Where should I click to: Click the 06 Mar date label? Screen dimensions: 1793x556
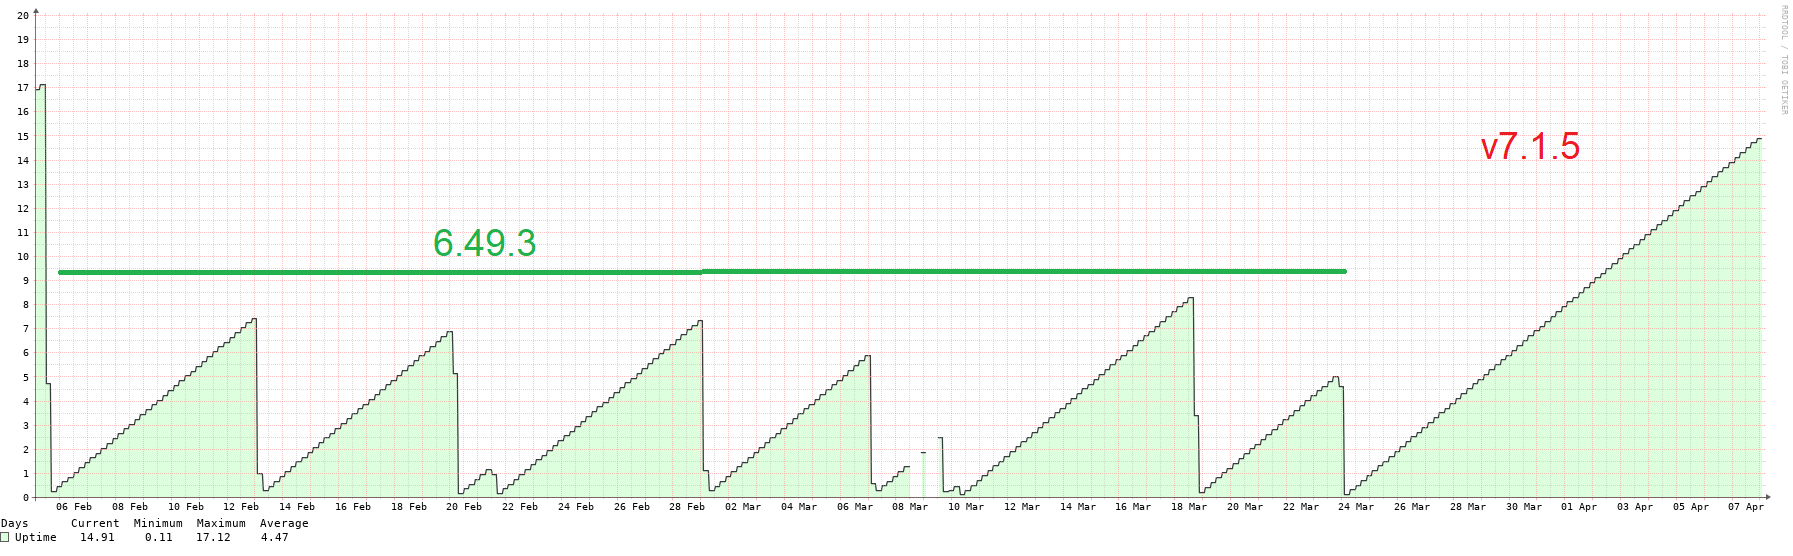pos(855,507)
